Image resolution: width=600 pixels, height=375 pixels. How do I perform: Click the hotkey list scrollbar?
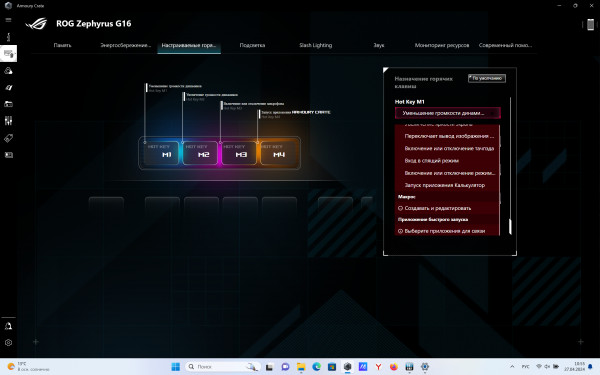coord(510,227)
